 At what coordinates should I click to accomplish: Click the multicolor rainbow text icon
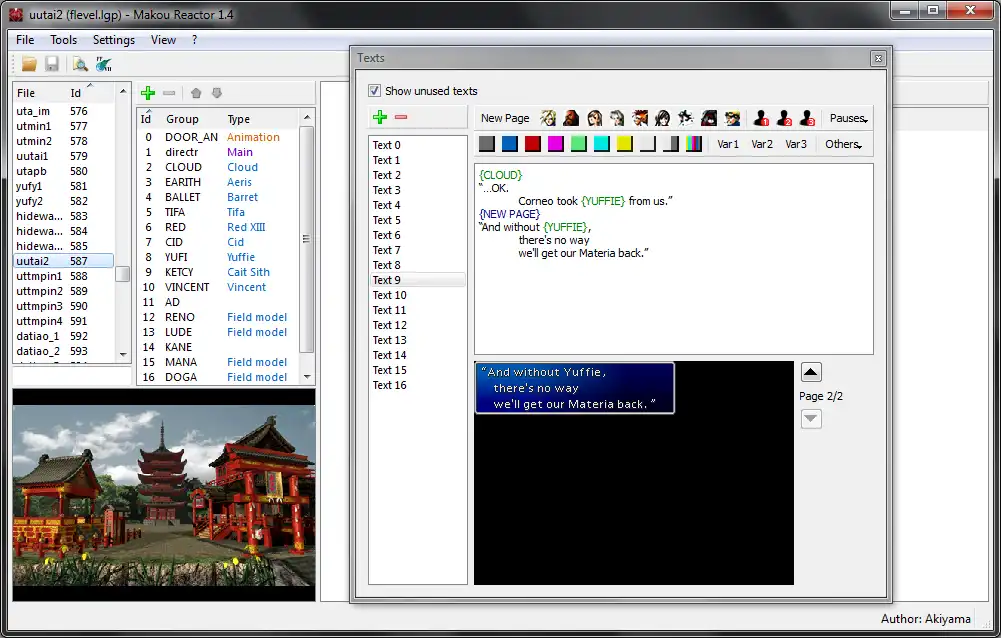coord(694,144)
